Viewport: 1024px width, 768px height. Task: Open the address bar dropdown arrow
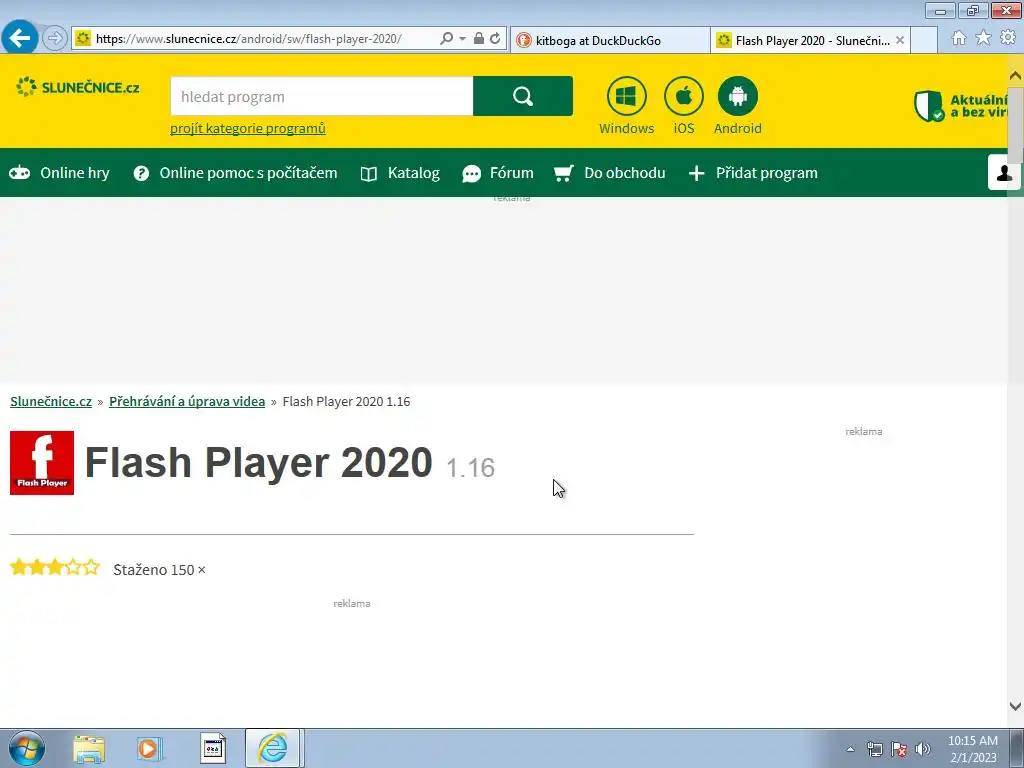[462, 39]
